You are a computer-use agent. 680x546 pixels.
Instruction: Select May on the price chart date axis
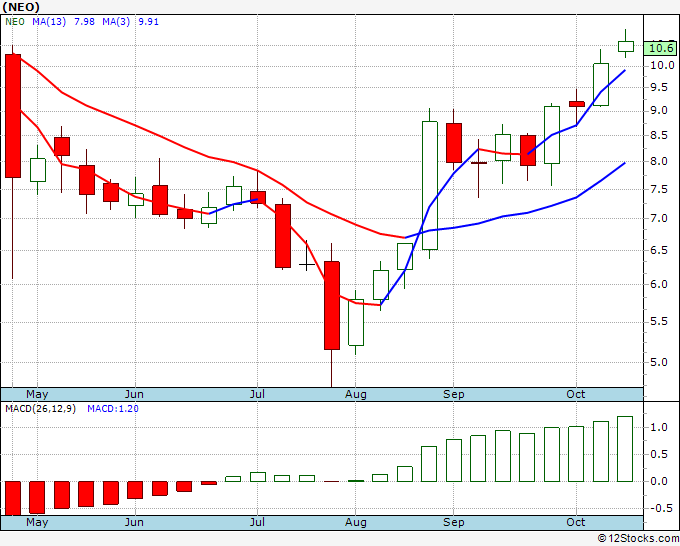[37, 395]
